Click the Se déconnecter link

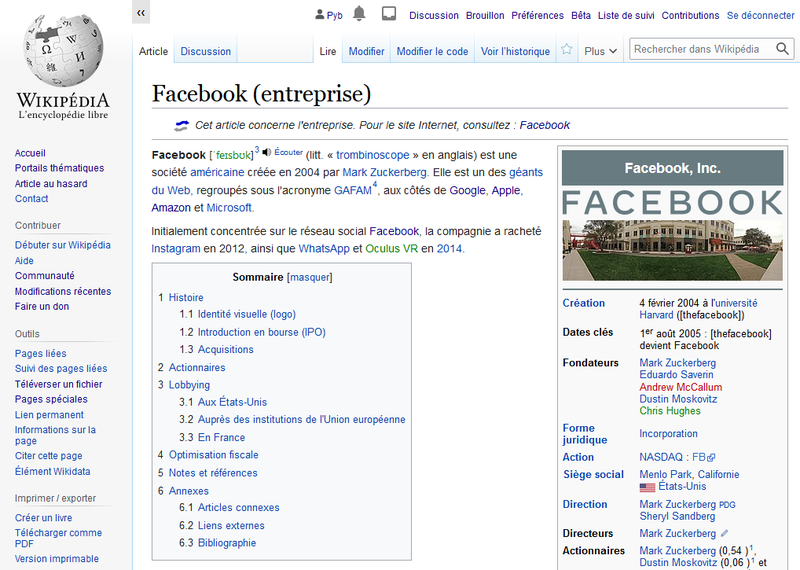760,15
